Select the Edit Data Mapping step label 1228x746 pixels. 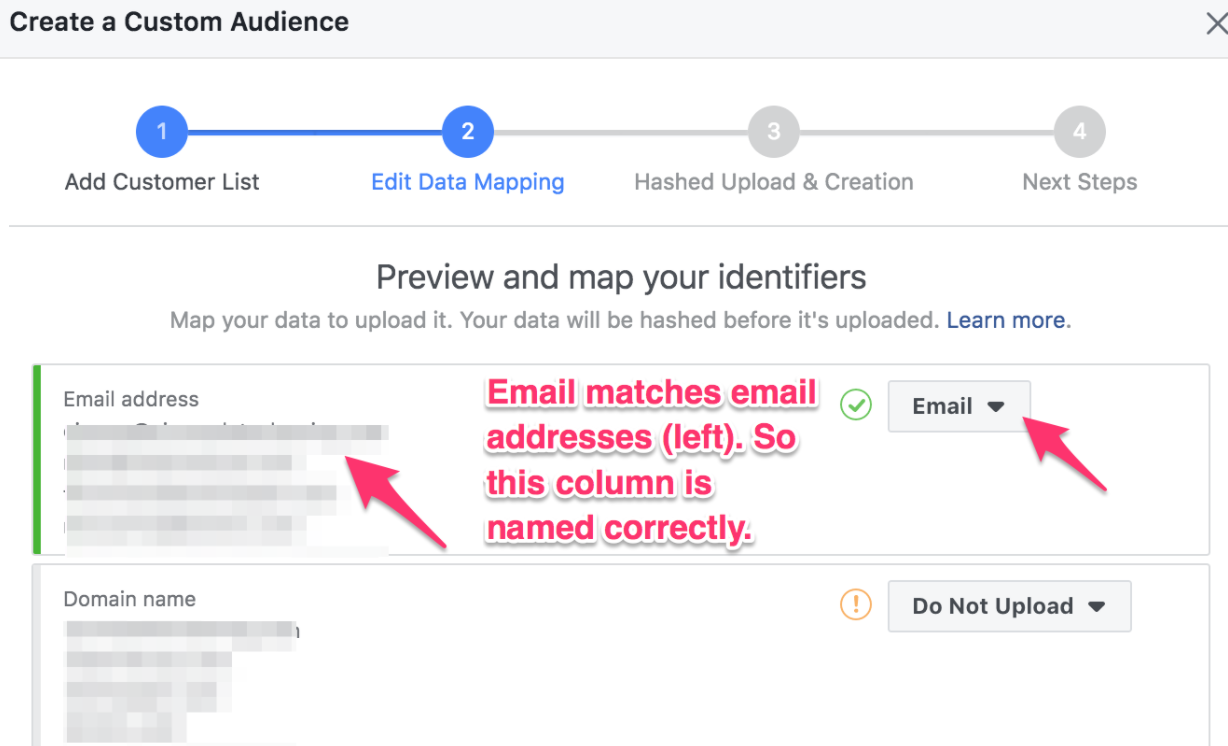(467, 182)
